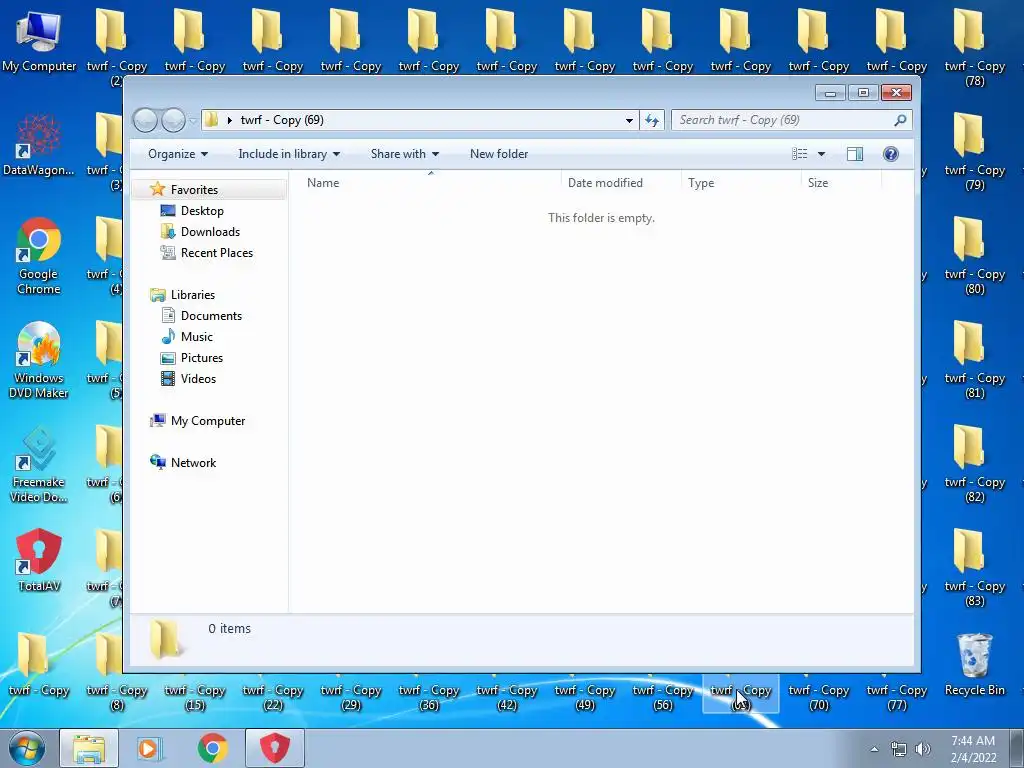Screen dimensions: 1024x768
Task: Show hidden tray icons arrow
Action: point(874,749)
